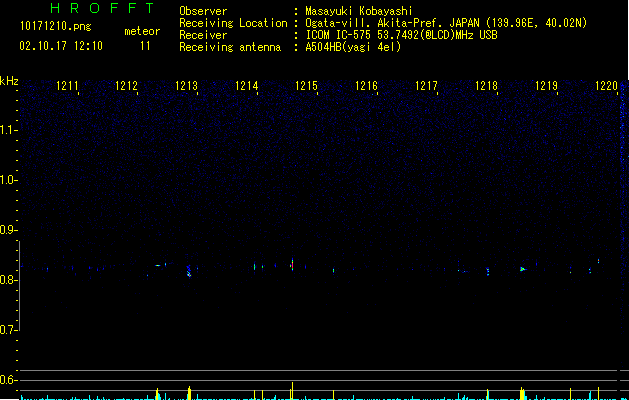Click the 1219 time marker

(x=547, y=86)
